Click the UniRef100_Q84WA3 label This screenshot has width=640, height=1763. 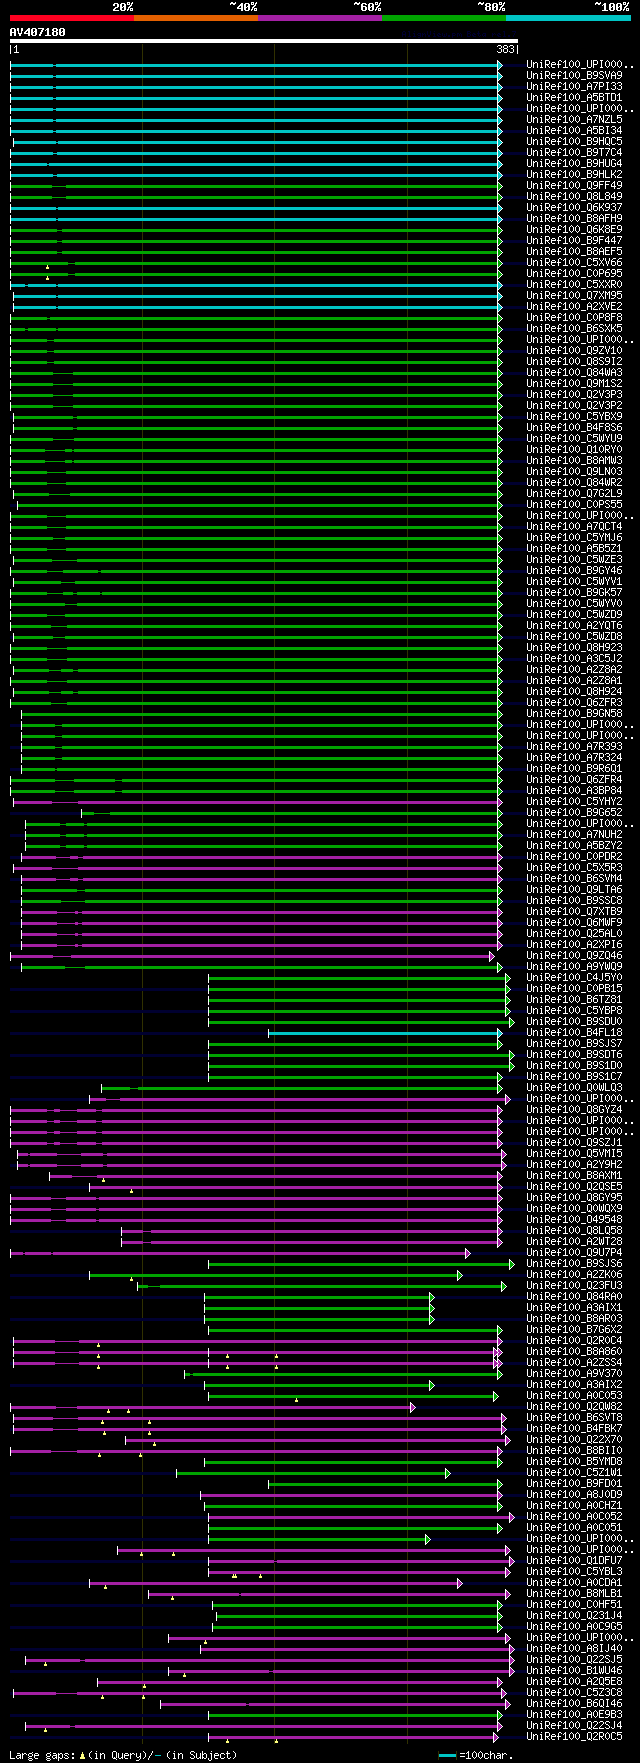[x=574, y=372]
